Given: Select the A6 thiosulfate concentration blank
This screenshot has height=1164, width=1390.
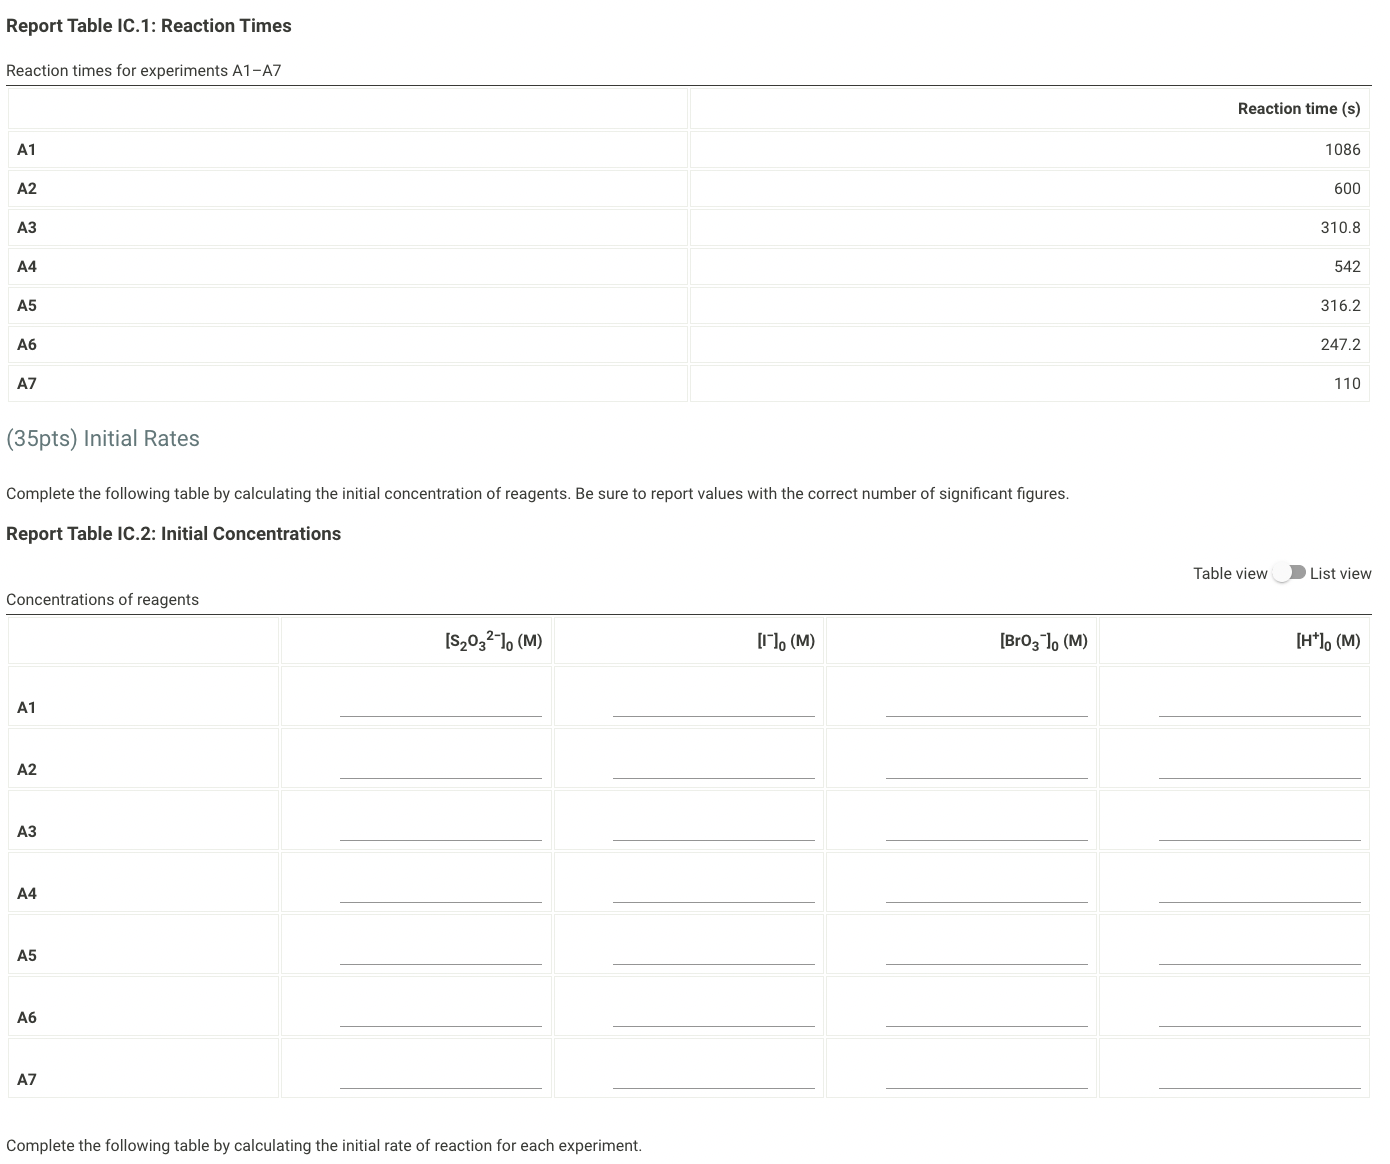Looking at the screenshot, I should click(x=441, y=1014).
